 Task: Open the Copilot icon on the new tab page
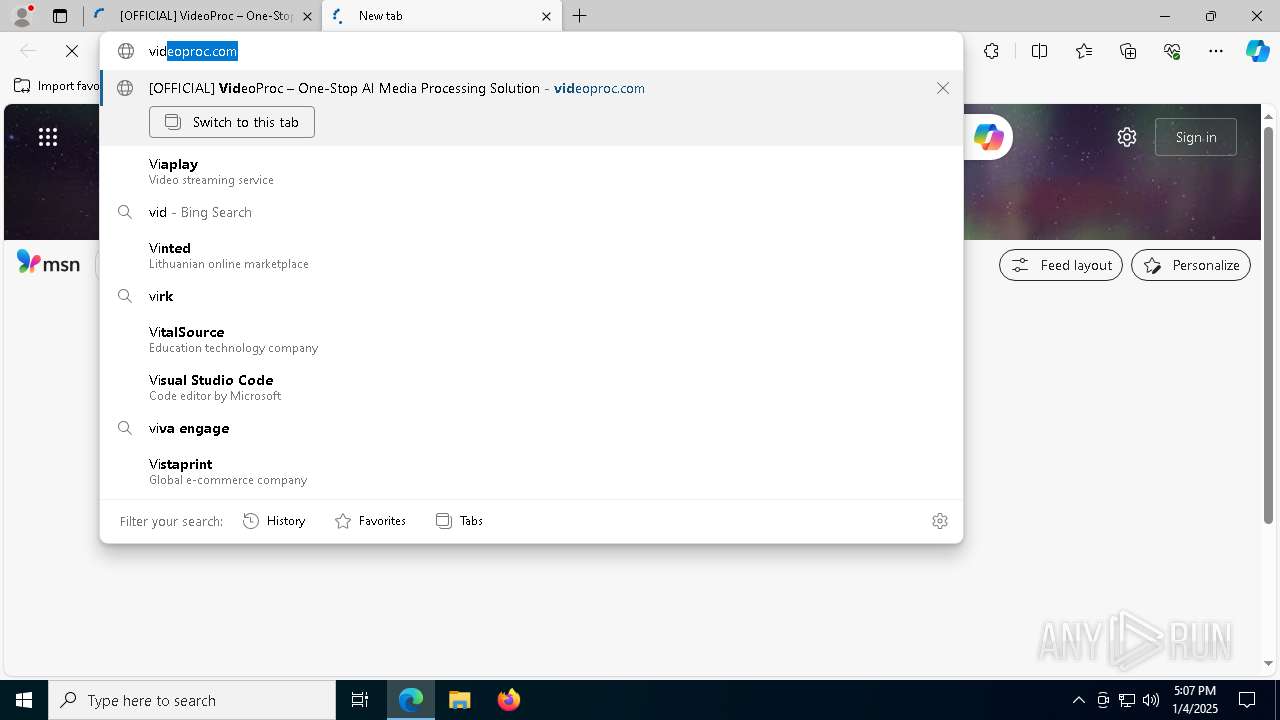(x=988, y=137)
